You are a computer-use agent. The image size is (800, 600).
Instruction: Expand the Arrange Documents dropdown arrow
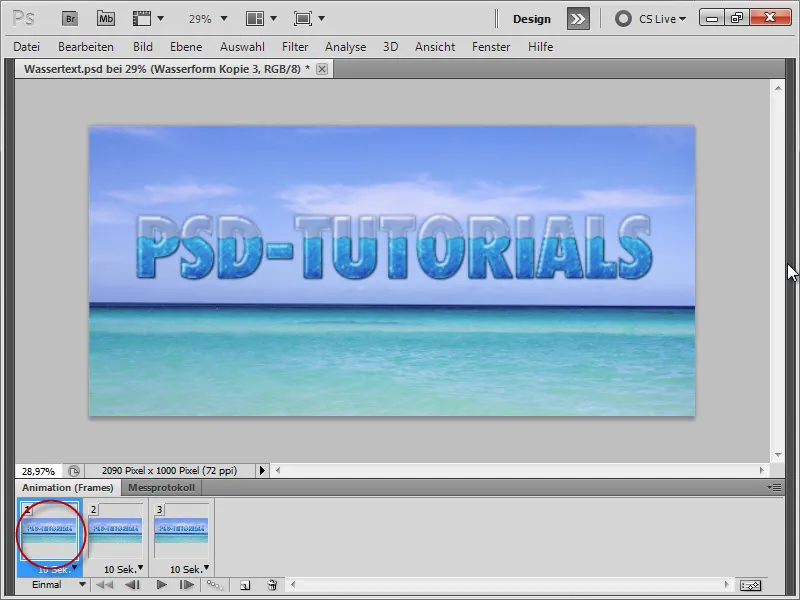tap(273, 19)
